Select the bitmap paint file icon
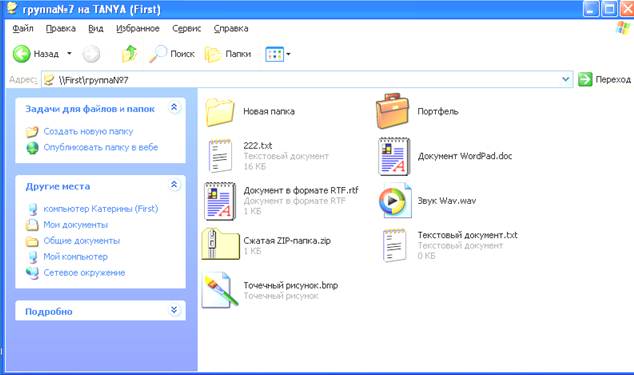 point(220,290)
